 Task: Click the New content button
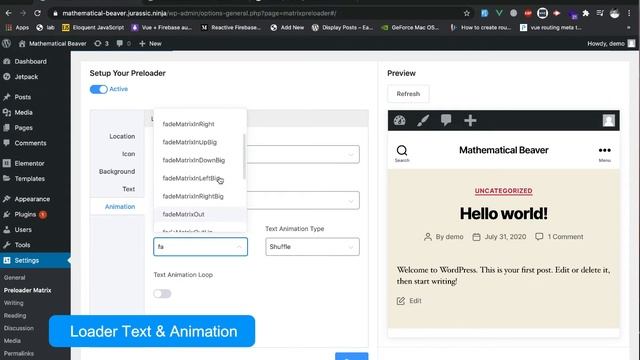(x=150, y=43)
